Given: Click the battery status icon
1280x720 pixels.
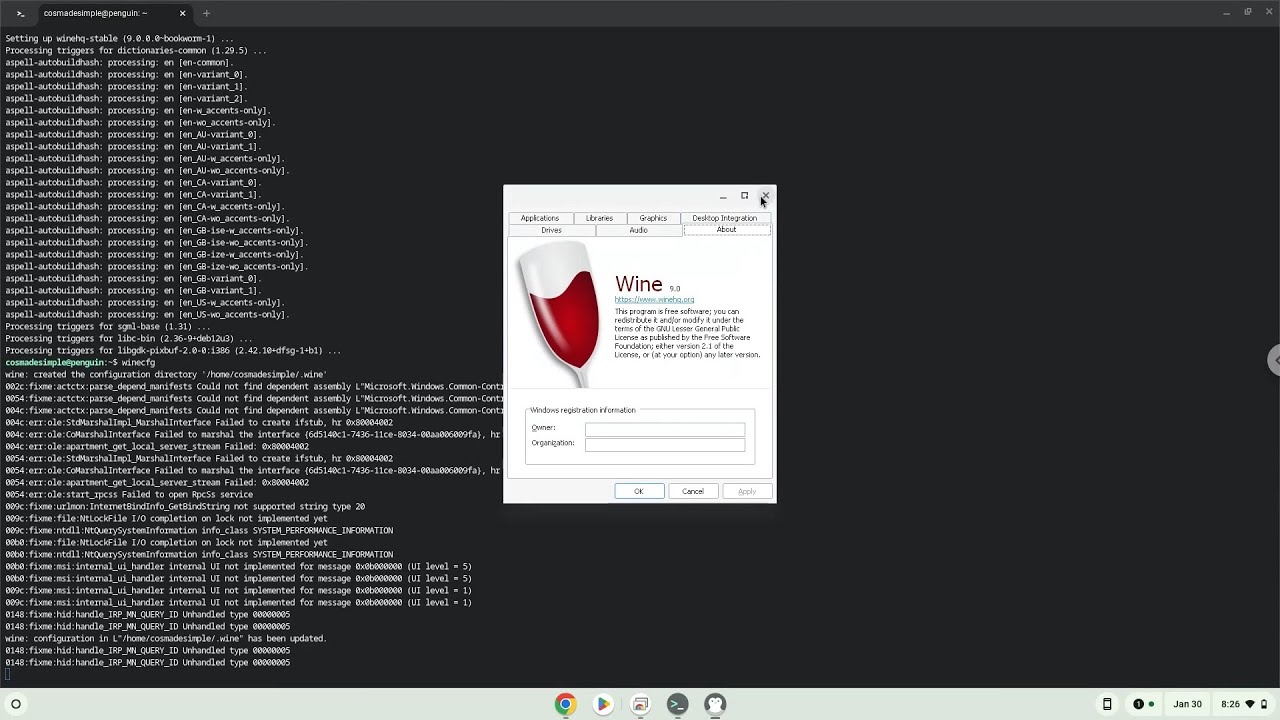Looking at the screenshot, I should click(x=1264, y=704).
